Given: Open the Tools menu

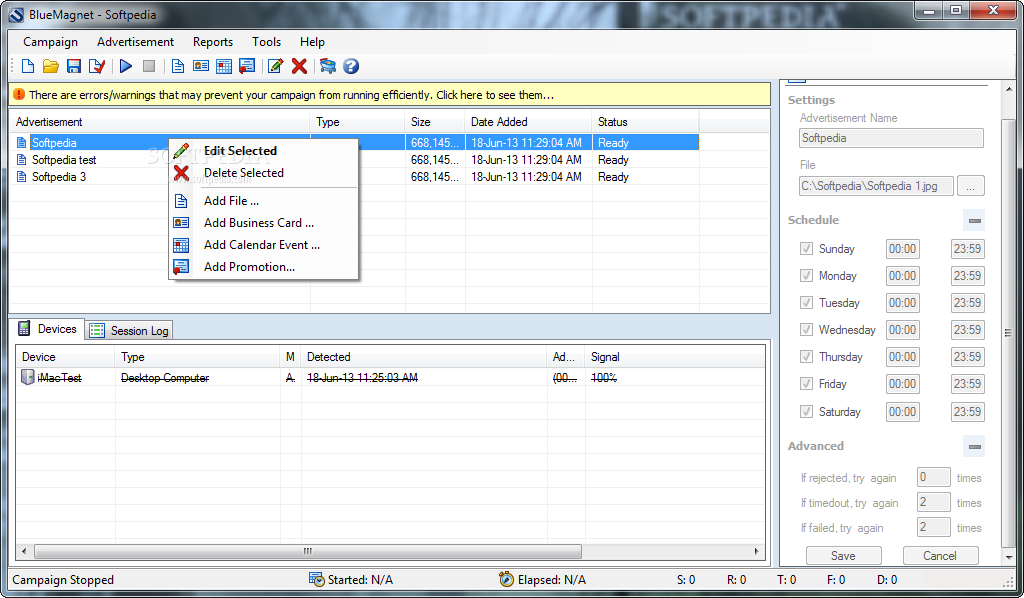Looking at the screenshot, I should pyautogui.click(x=266, y=42).
